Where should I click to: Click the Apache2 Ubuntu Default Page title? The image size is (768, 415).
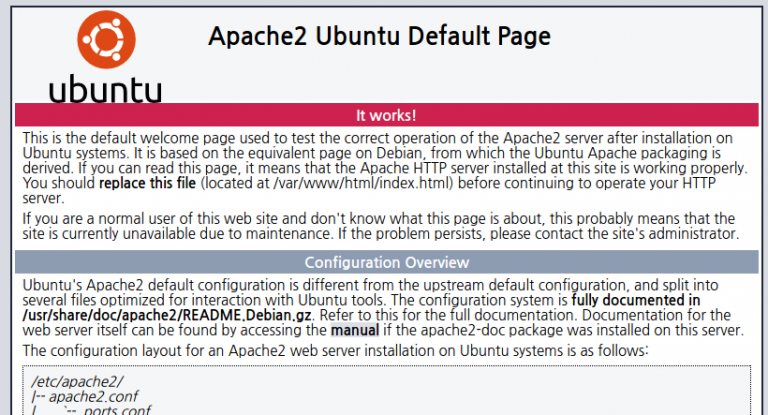pyautogui.click(x=380, y=36)
